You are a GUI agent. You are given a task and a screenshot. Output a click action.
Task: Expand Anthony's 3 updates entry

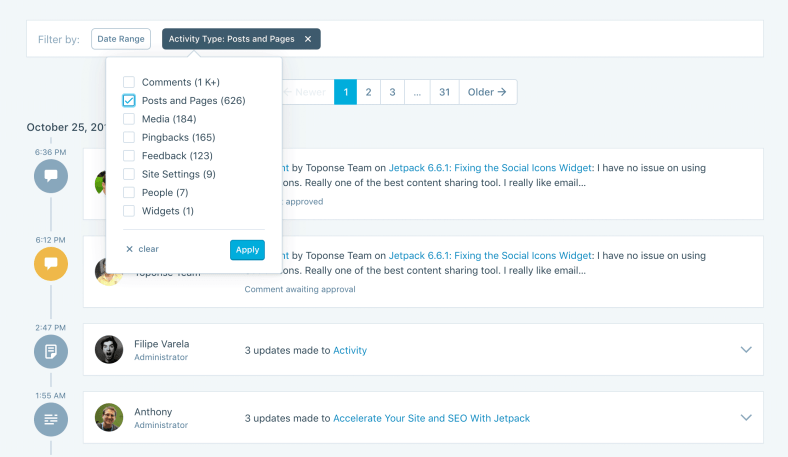(745, 417)
